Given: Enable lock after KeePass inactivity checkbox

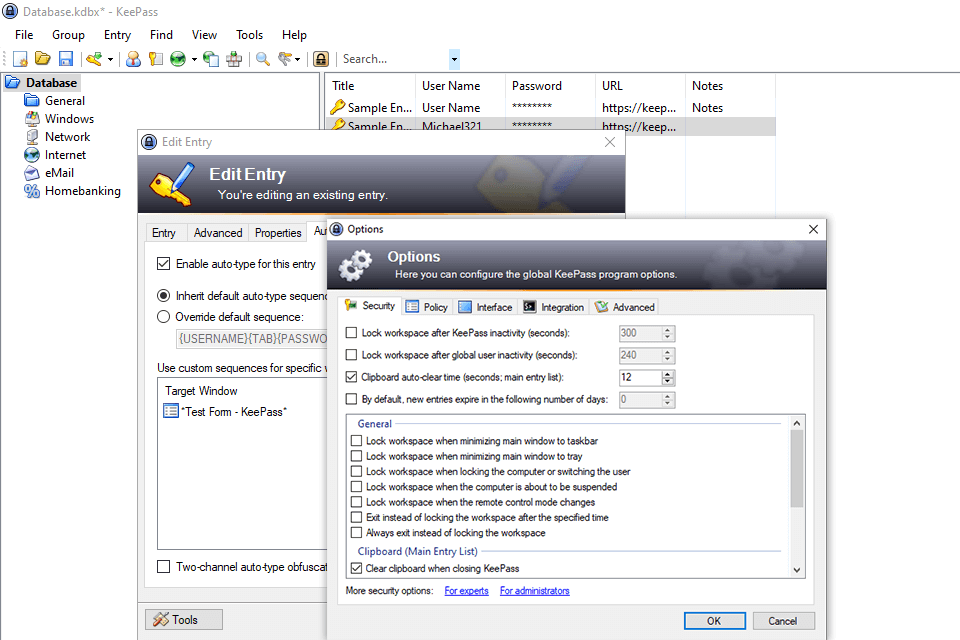Looking at the screenshot, I should (351, 333).
